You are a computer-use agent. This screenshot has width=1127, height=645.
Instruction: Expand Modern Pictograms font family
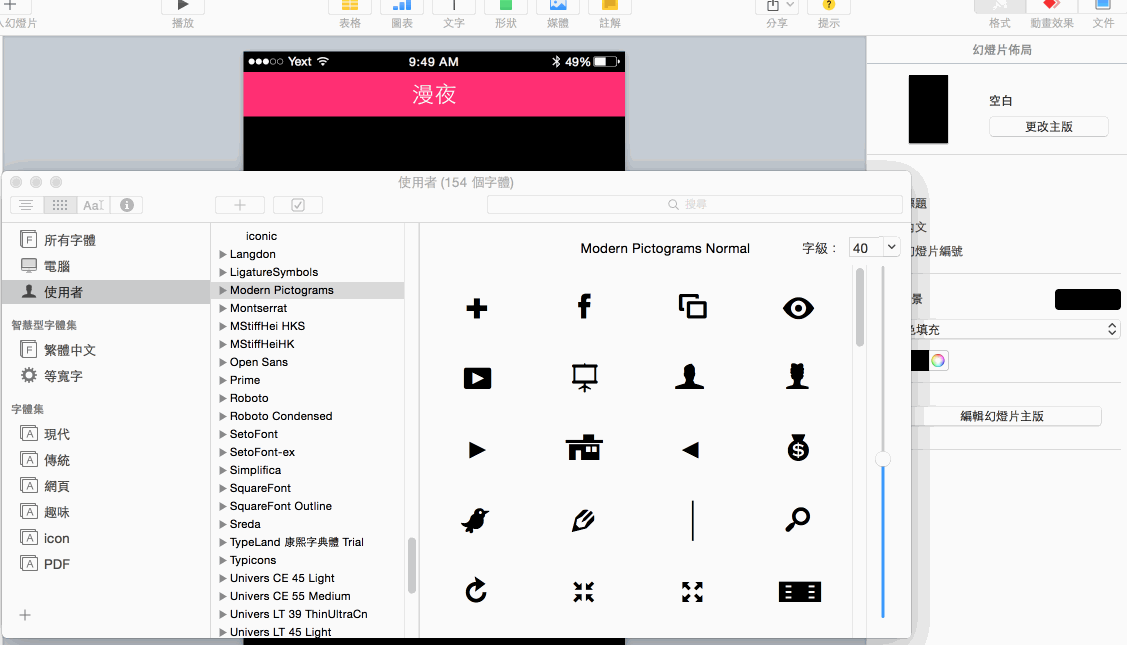[x=223, y=290]
